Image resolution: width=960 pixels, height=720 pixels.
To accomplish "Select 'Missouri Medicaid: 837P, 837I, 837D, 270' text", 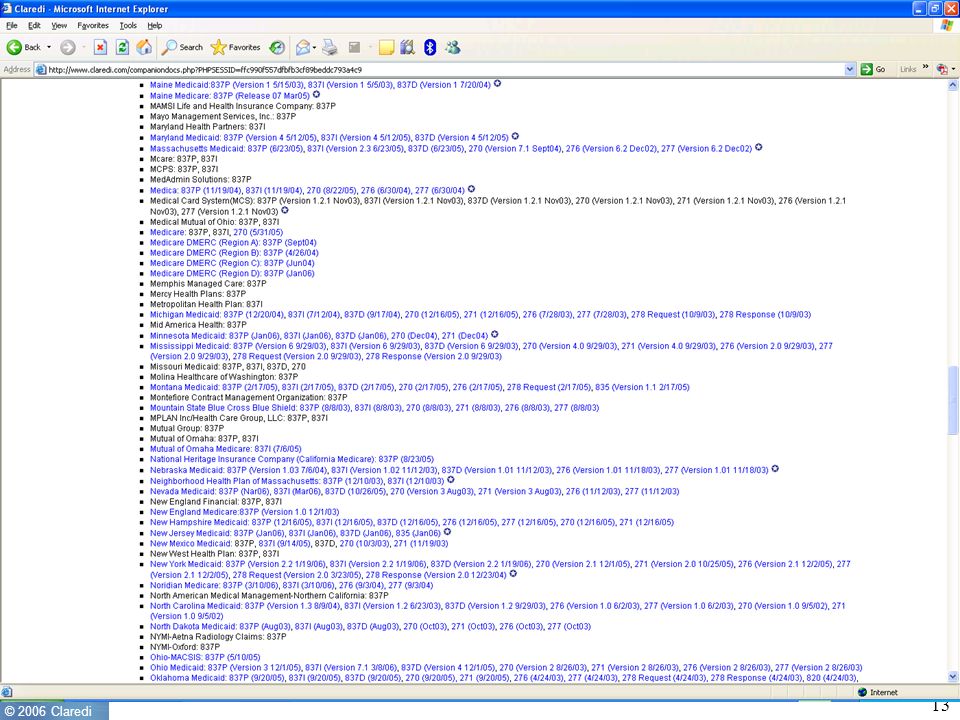I will coord(228,367).
